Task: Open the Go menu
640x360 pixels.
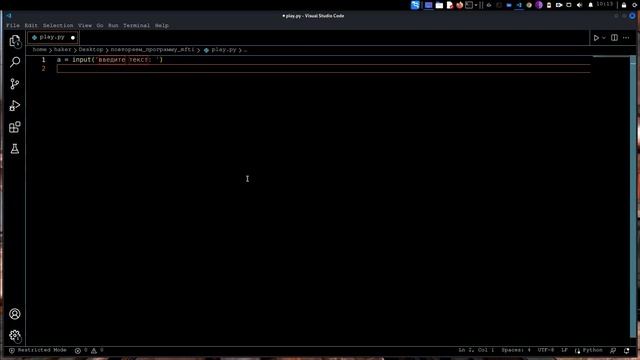Action: pos(100,25)
